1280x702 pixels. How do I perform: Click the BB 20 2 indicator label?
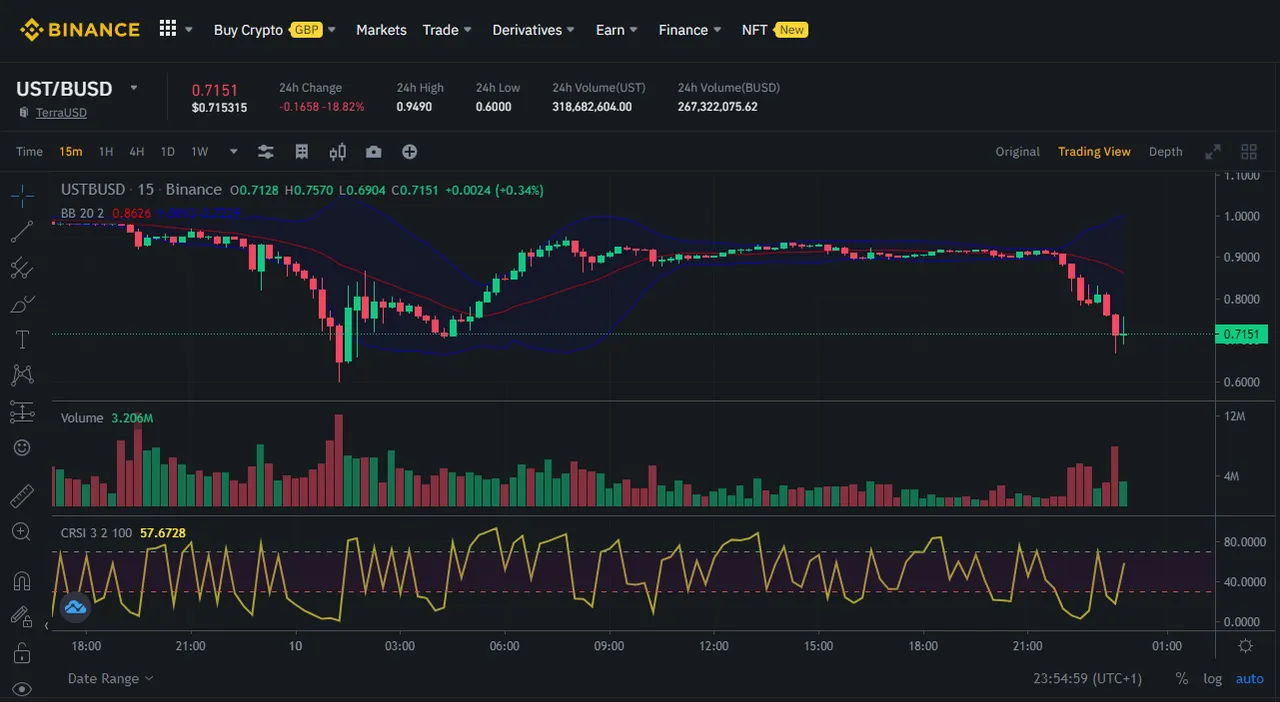click(x=82, y=213)
